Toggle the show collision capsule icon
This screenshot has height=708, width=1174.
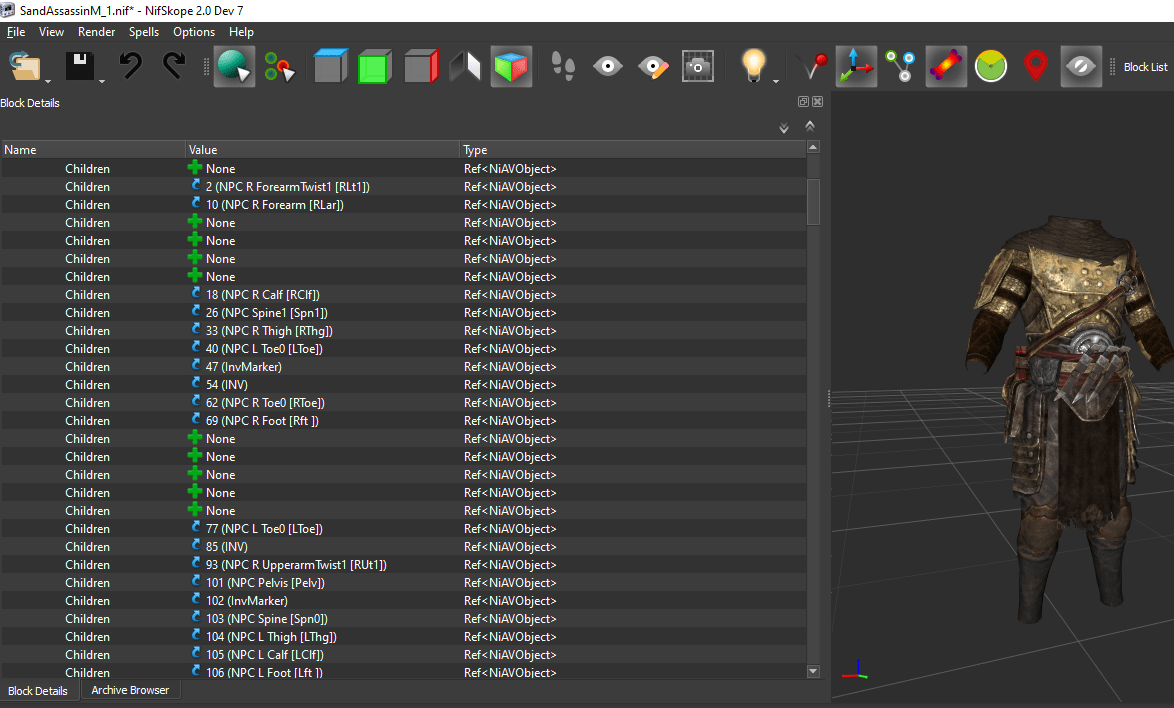point(946,67)
